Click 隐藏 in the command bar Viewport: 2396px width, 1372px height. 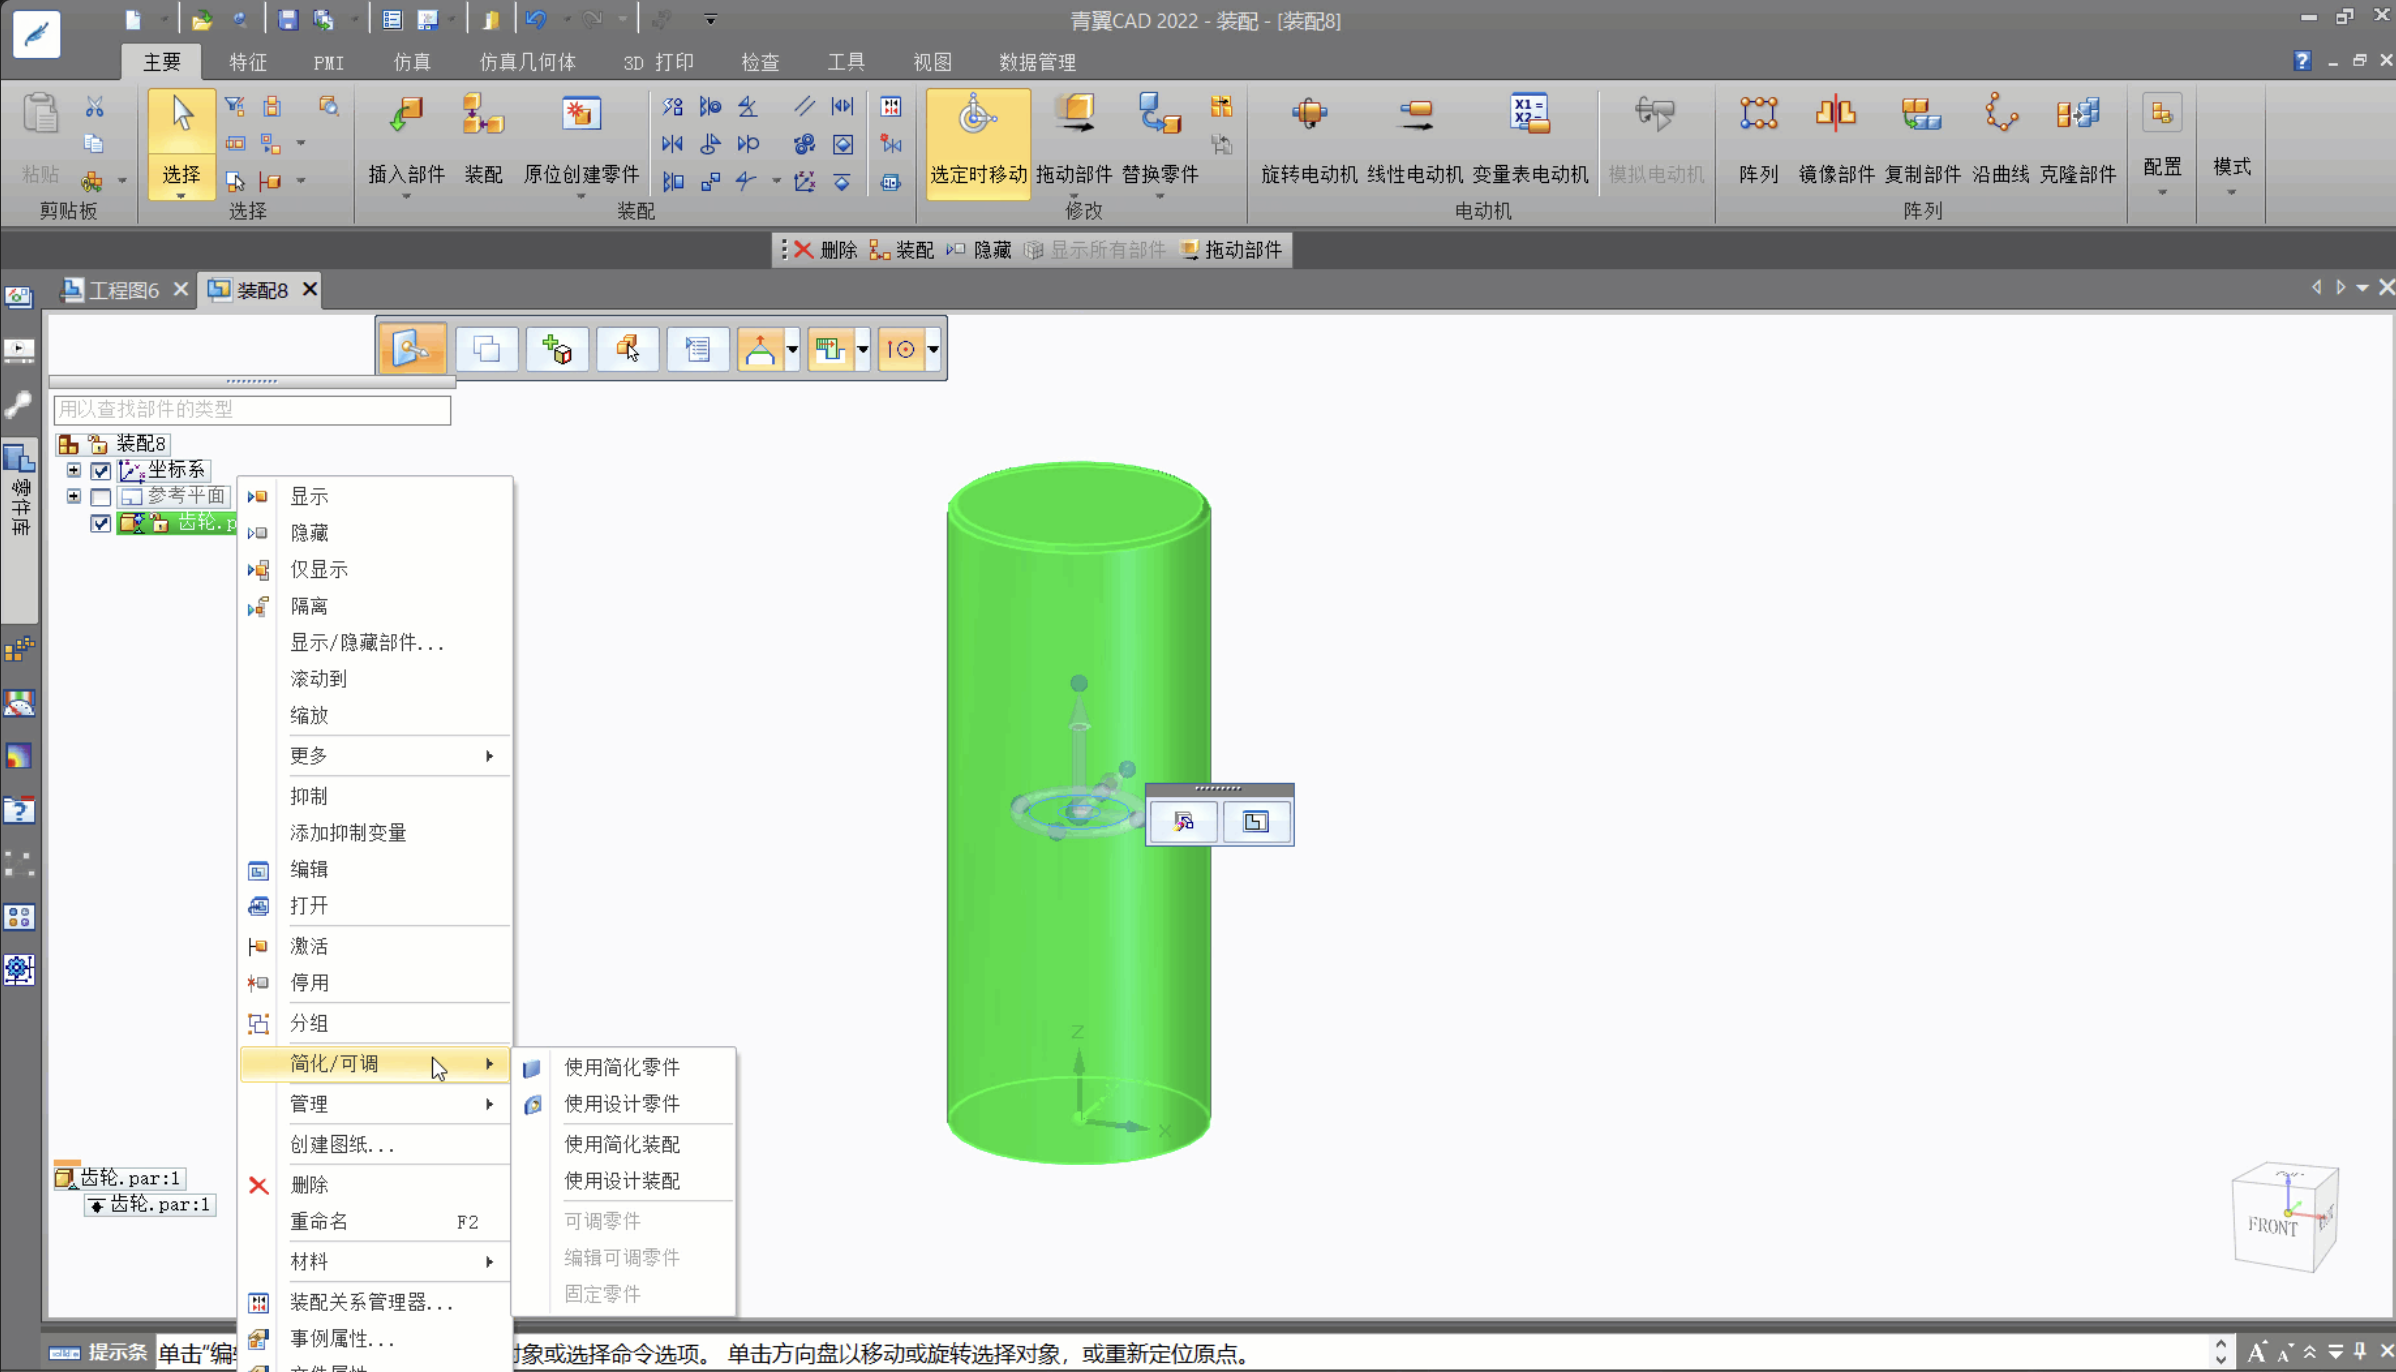979,250
